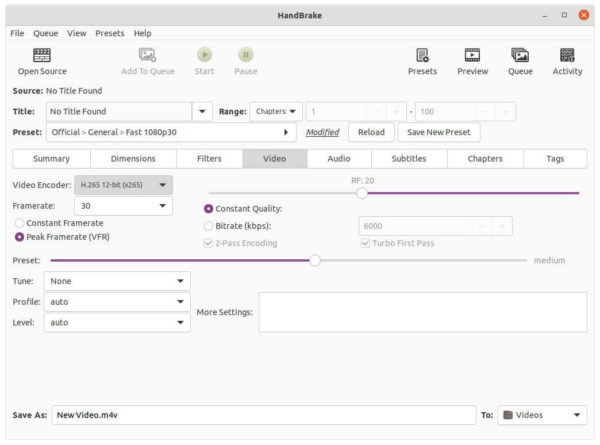Image resolution: width=600 pixels, height=445 pixels.
Task: Click the Start encoding play icon
Action: [204, 55]
